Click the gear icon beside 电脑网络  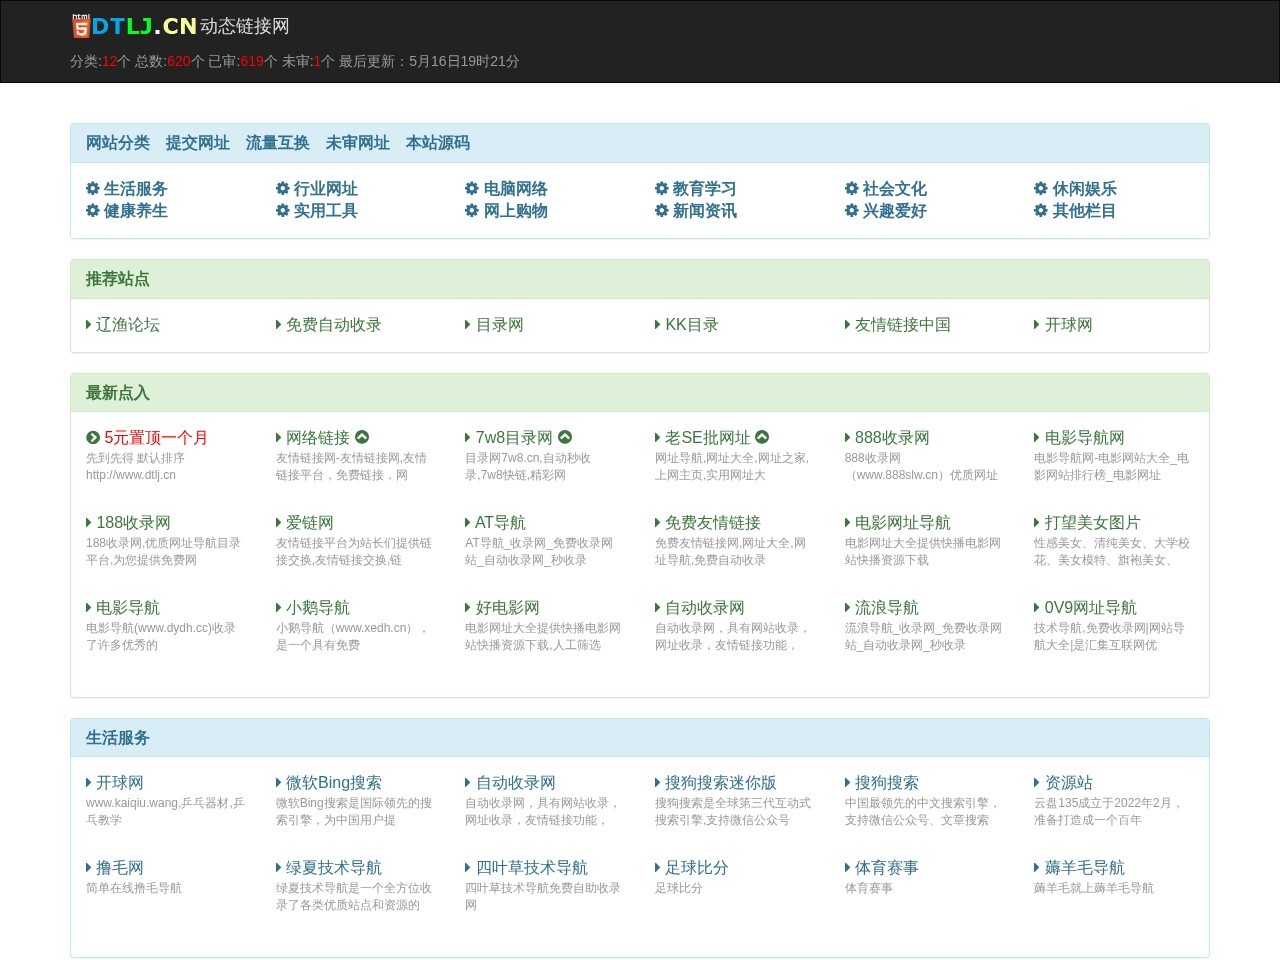(x=472, y=188)
